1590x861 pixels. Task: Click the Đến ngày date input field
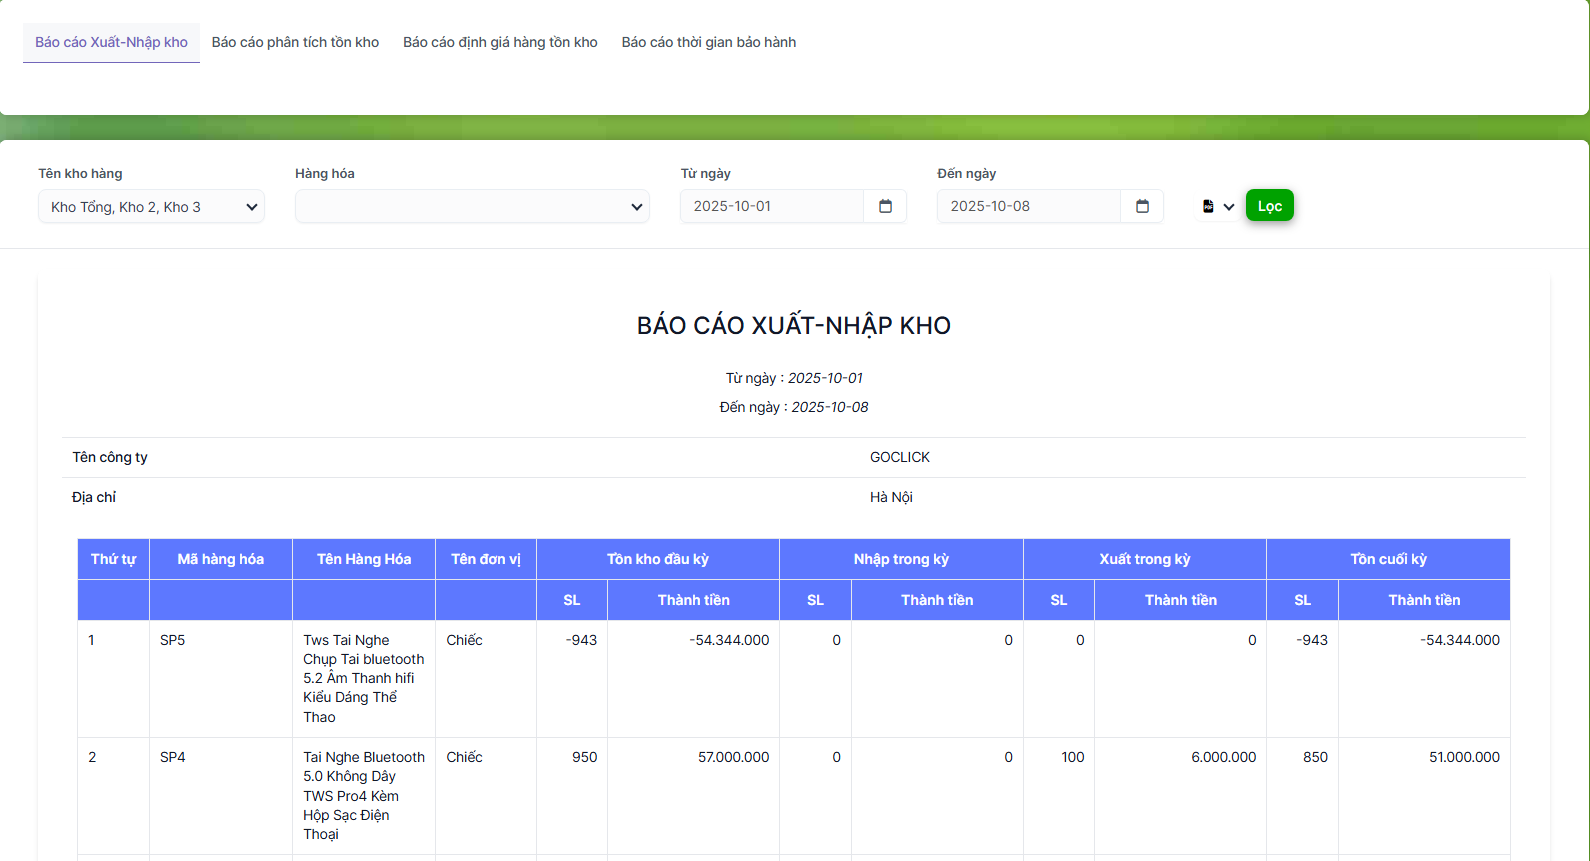point(1028,206)
